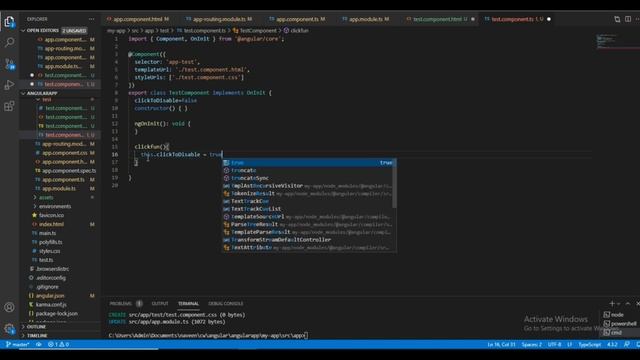This screenshot has height=360, width=640.
Task: Click the new terminal plus icon
Action: [611, 304]
